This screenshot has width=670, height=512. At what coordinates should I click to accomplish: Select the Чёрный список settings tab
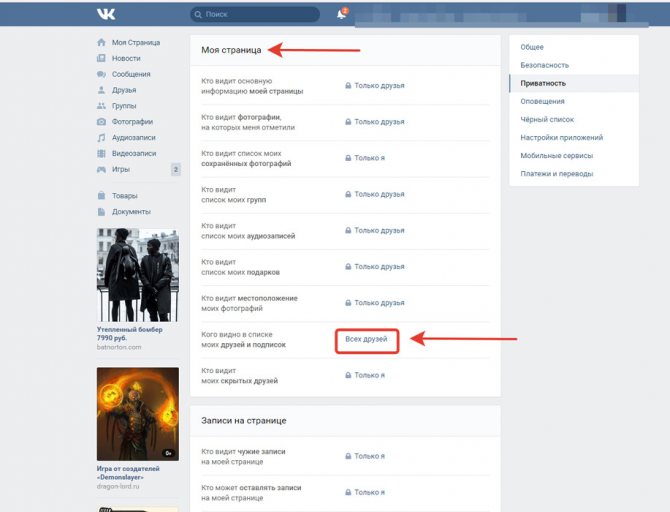[546, 119]
